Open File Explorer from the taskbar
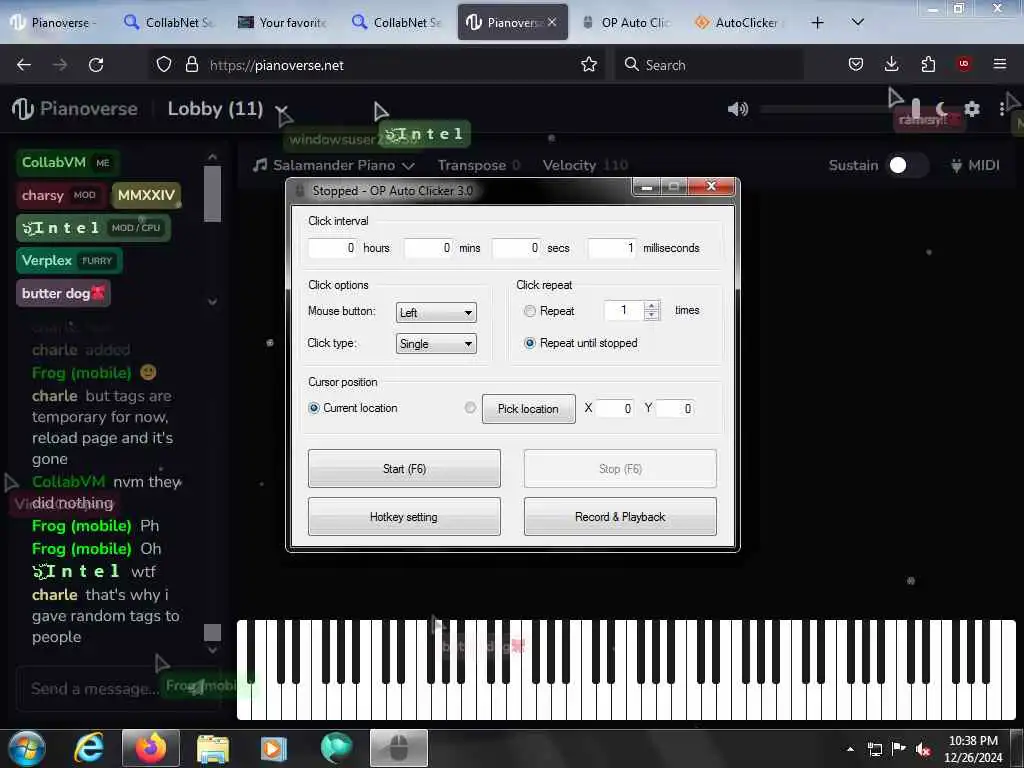 pos(212,748)
